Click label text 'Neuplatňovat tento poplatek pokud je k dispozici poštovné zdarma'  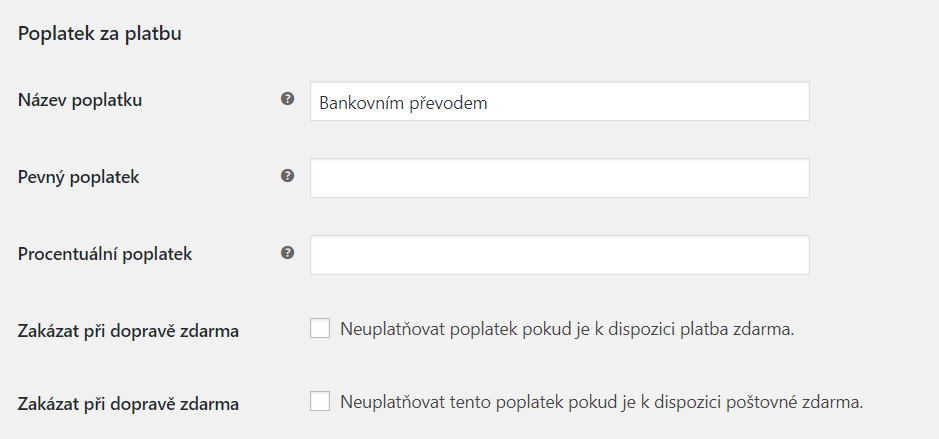(602, 402)
